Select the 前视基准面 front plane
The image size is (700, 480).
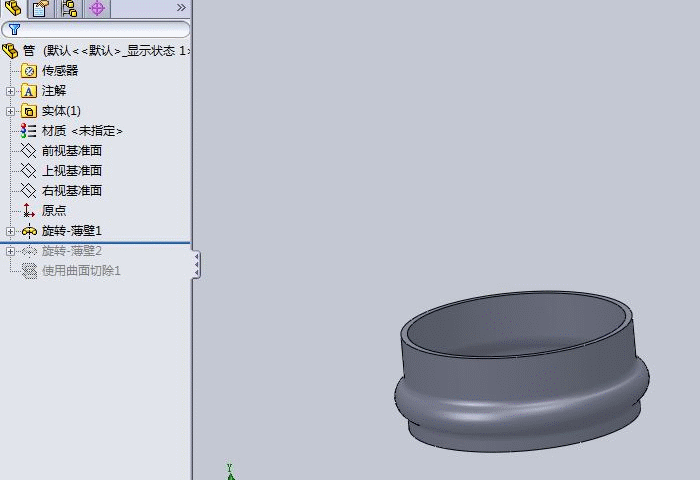click(x=72, y=151)
